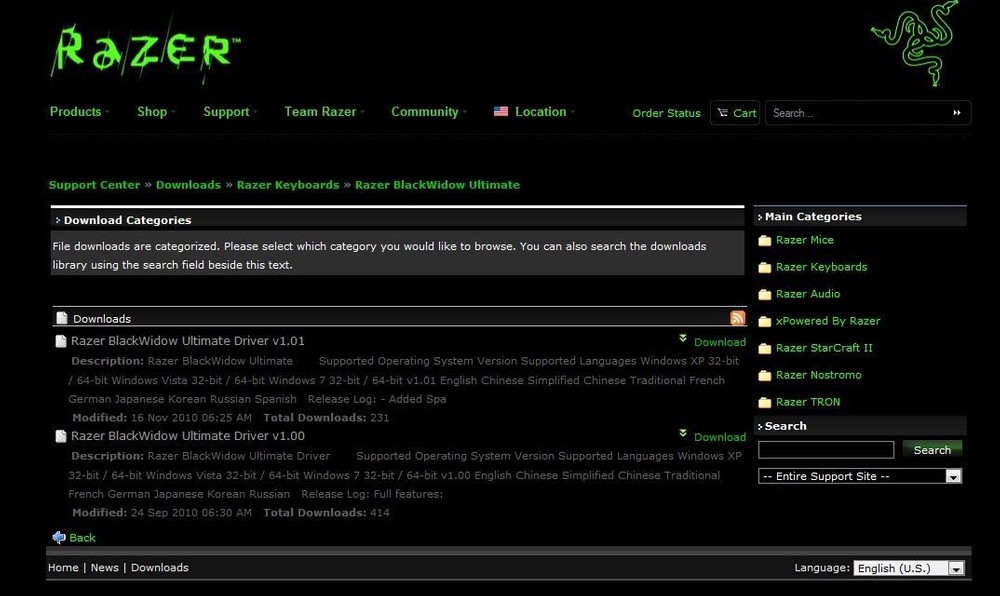
Task: Click the download arrow icon for Driver v1.01
Action: coord(683,338)
